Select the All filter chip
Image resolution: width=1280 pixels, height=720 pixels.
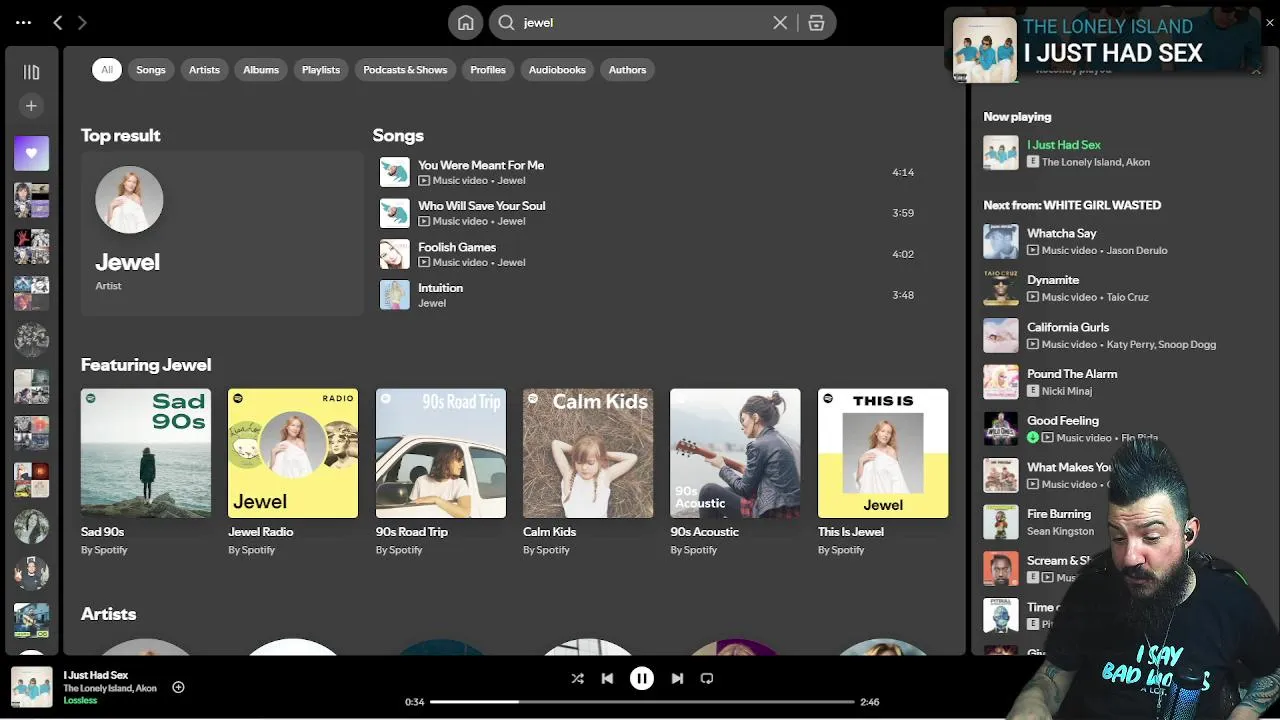coord(107,70)
